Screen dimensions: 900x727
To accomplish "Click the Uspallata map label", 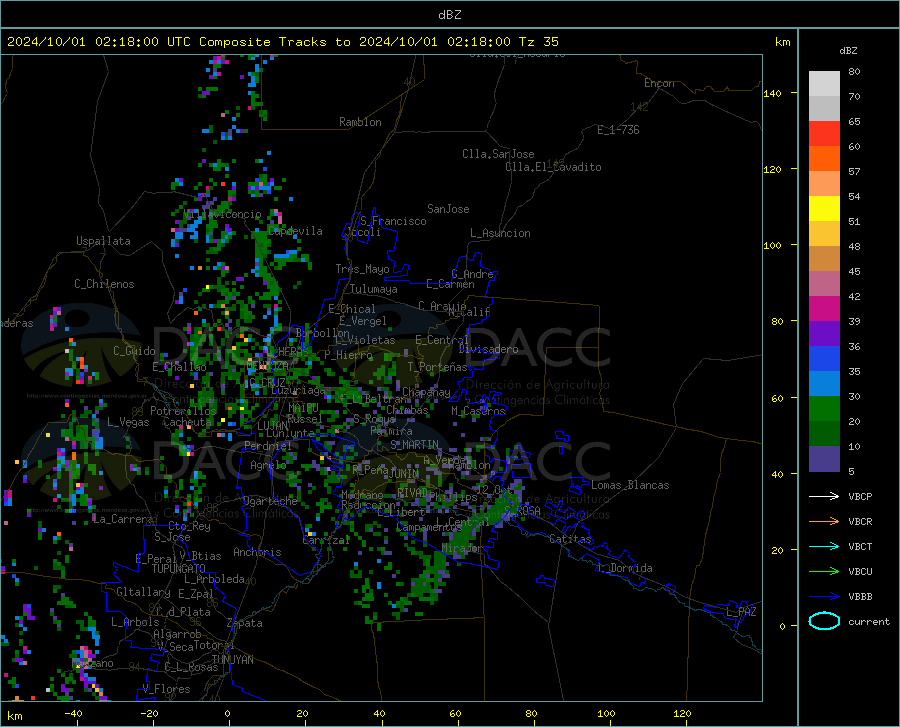I will click(x=103, y=241).
